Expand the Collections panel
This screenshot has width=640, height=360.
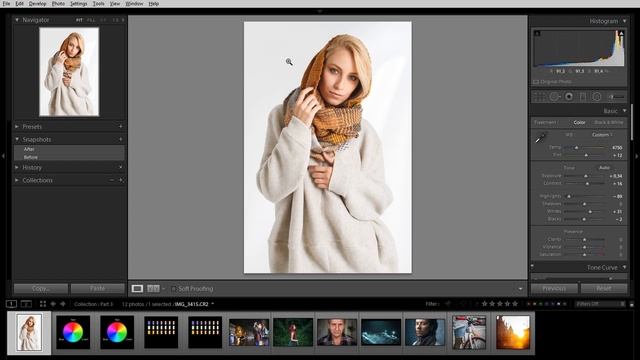[17, 180]
